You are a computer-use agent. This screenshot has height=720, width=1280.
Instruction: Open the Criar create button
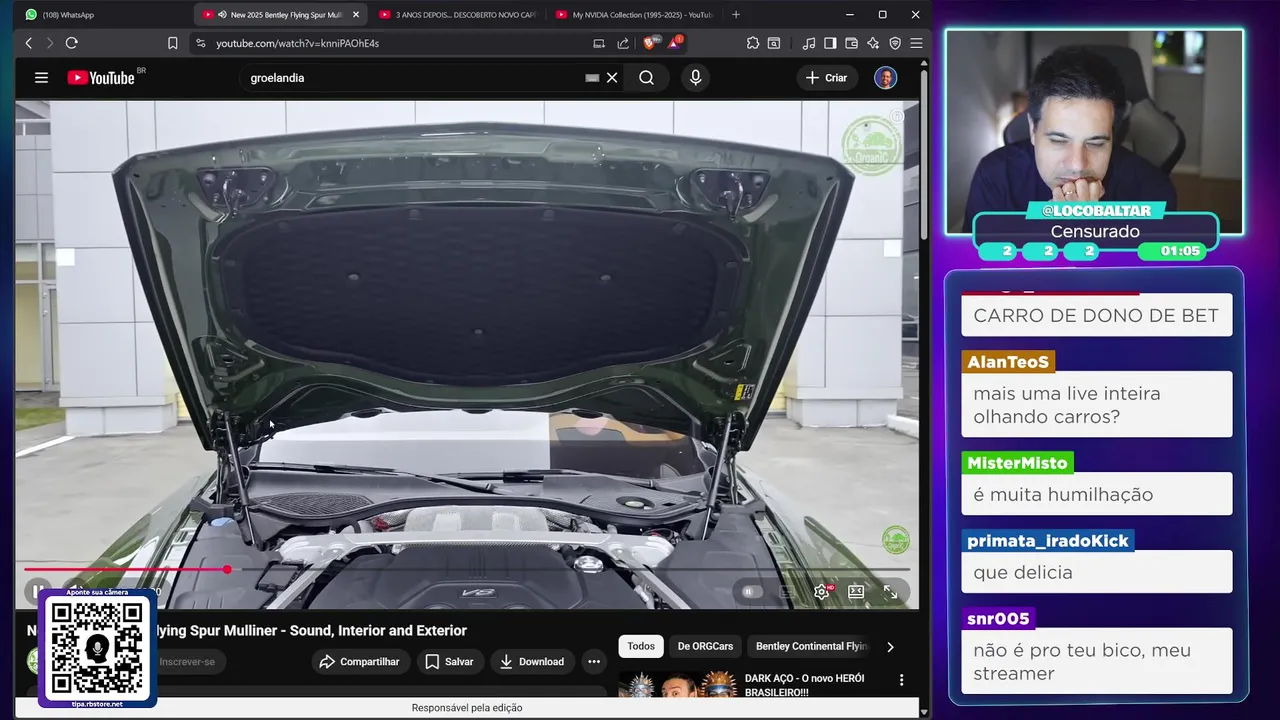[x=827, y=78]
